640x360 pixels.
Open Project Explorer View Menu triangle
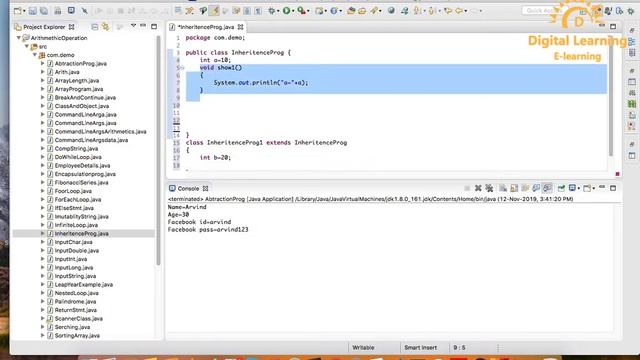133,26
